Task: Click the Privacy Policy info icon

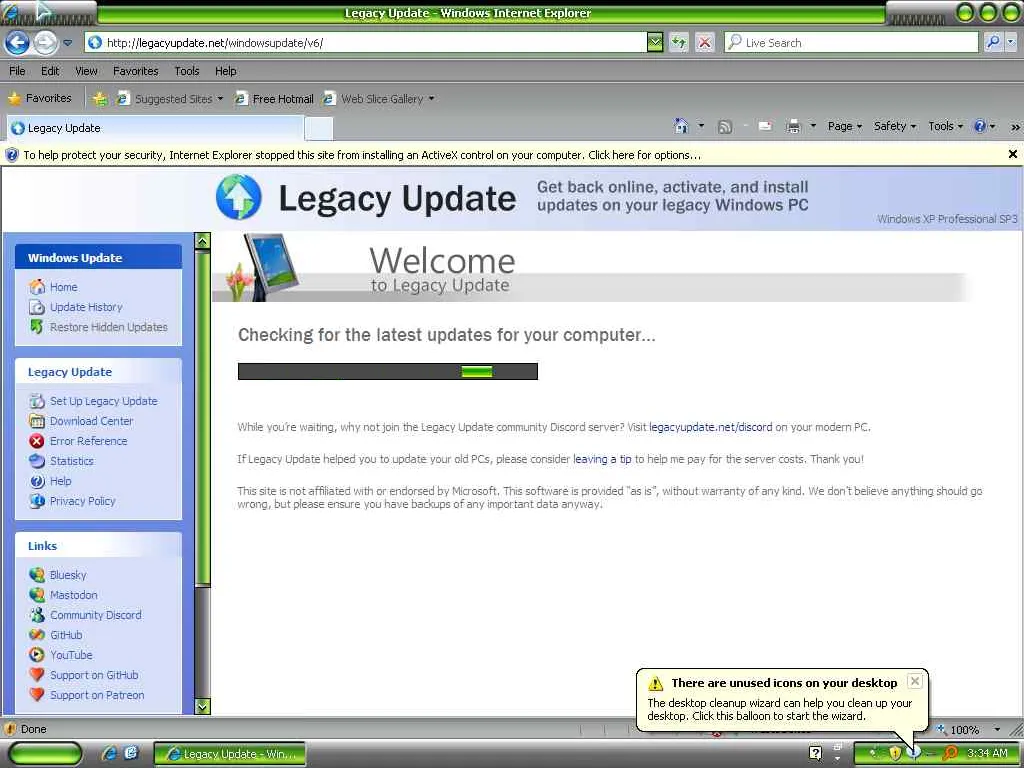Action: (x=37, y=501)
